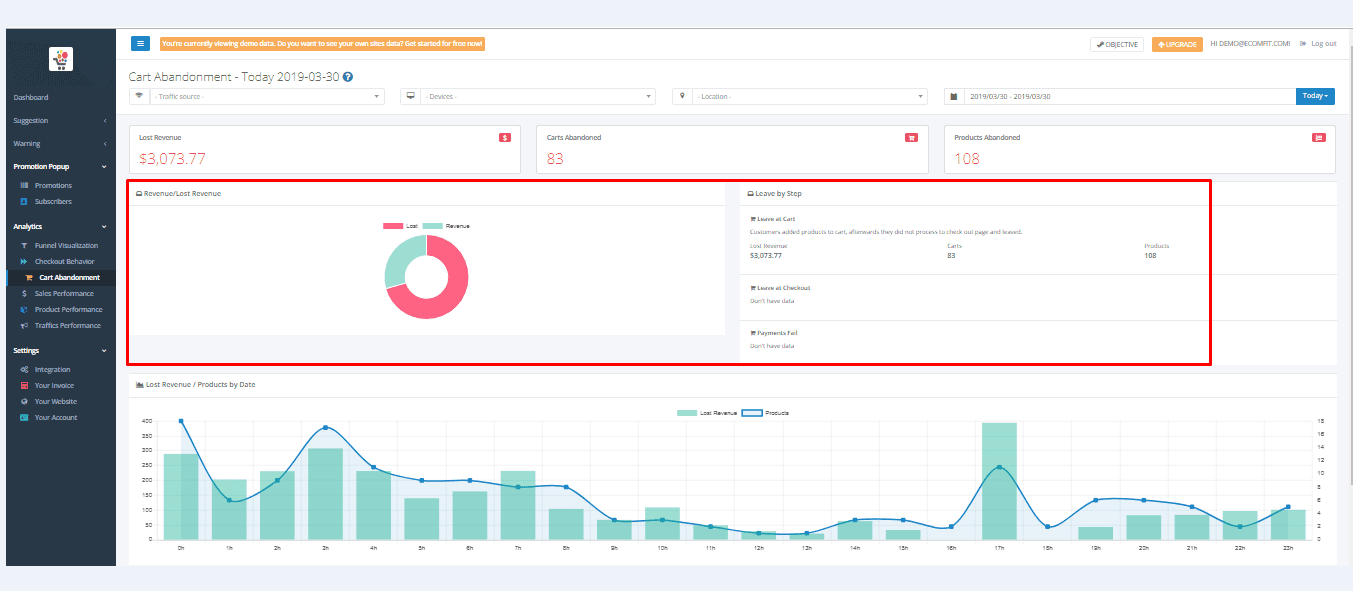1353x591 pixels.
Task: Click the orange Upgrade button
Action: 1177,44
